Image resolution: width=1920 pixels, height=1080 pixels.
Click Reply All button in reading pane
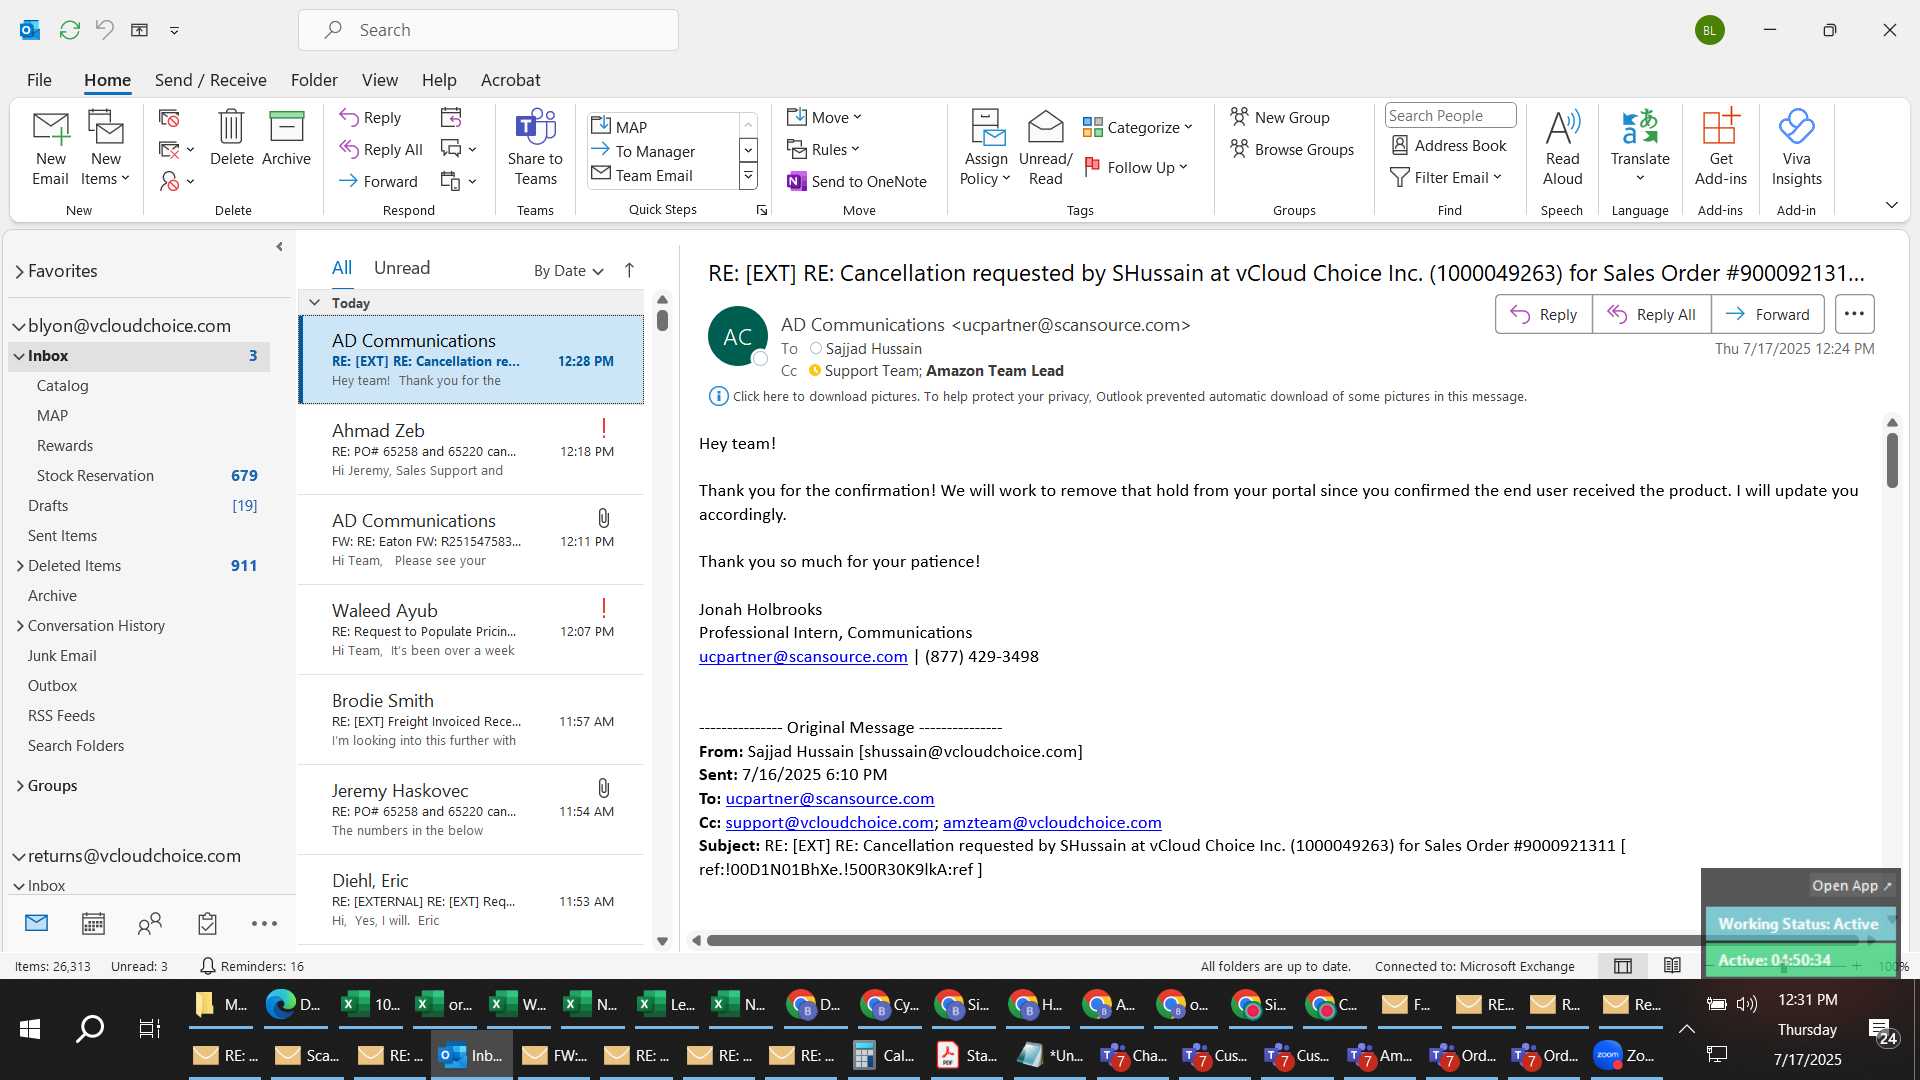point(1651,314)
